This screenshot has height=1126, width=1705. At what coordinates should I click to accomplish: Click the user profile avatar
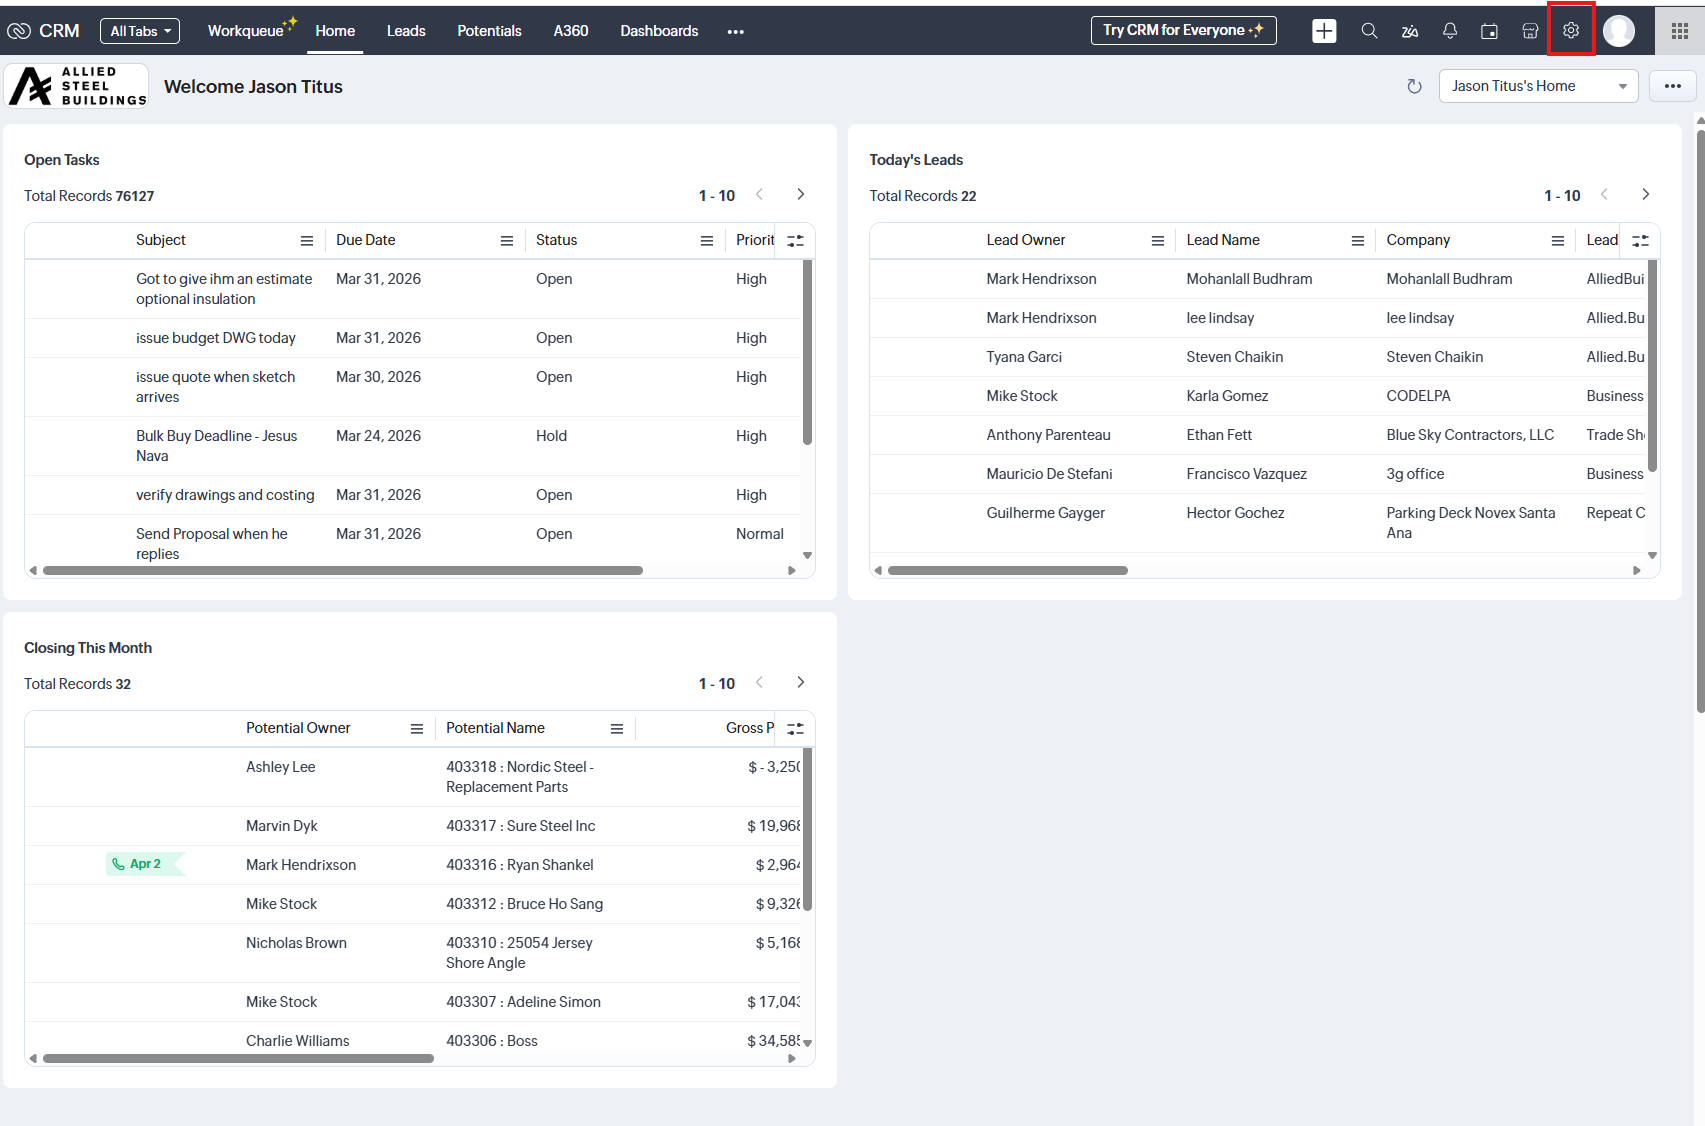click(x=1618, y=31)
